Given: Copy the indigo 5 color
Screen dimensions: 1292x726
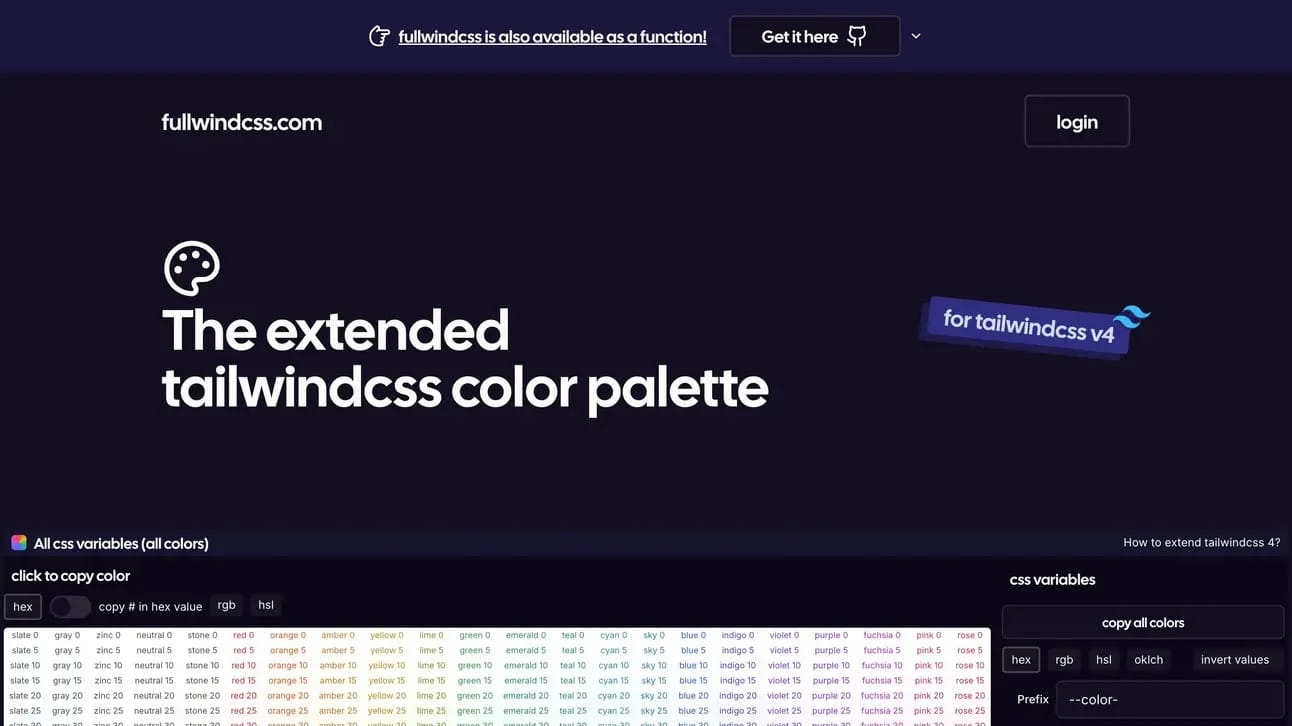Looking at the screenshot, I should click(x=738, y=650).
